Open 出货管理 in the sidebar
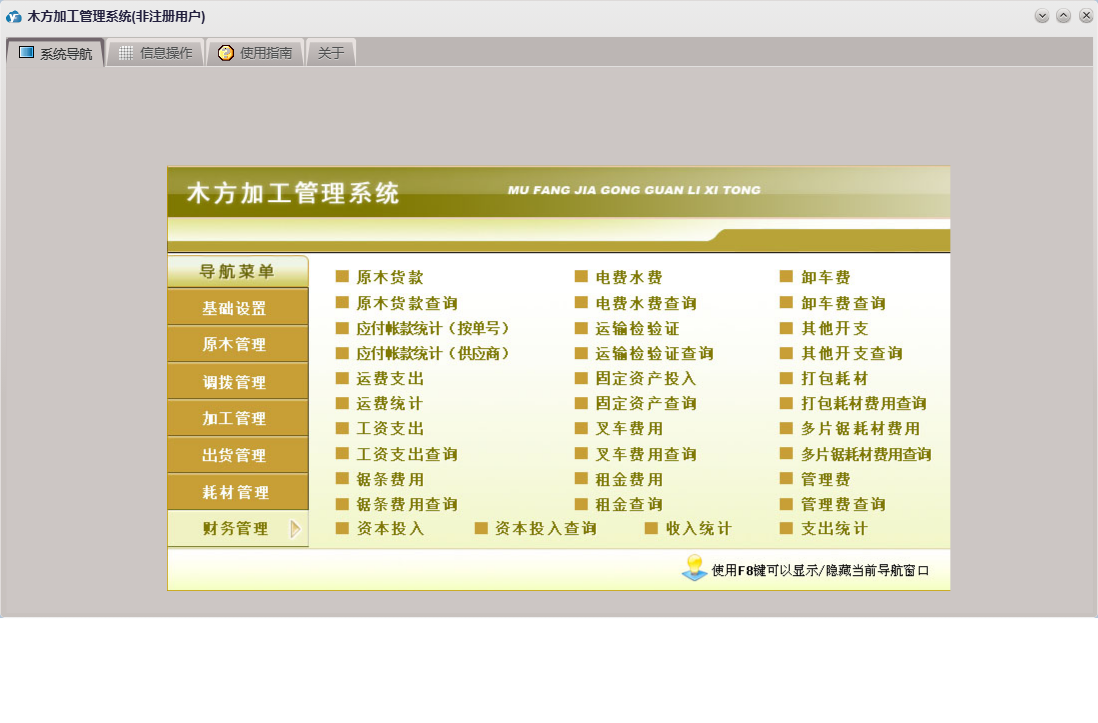This screenshot has height=723, width=1098. tap(235, 456)
